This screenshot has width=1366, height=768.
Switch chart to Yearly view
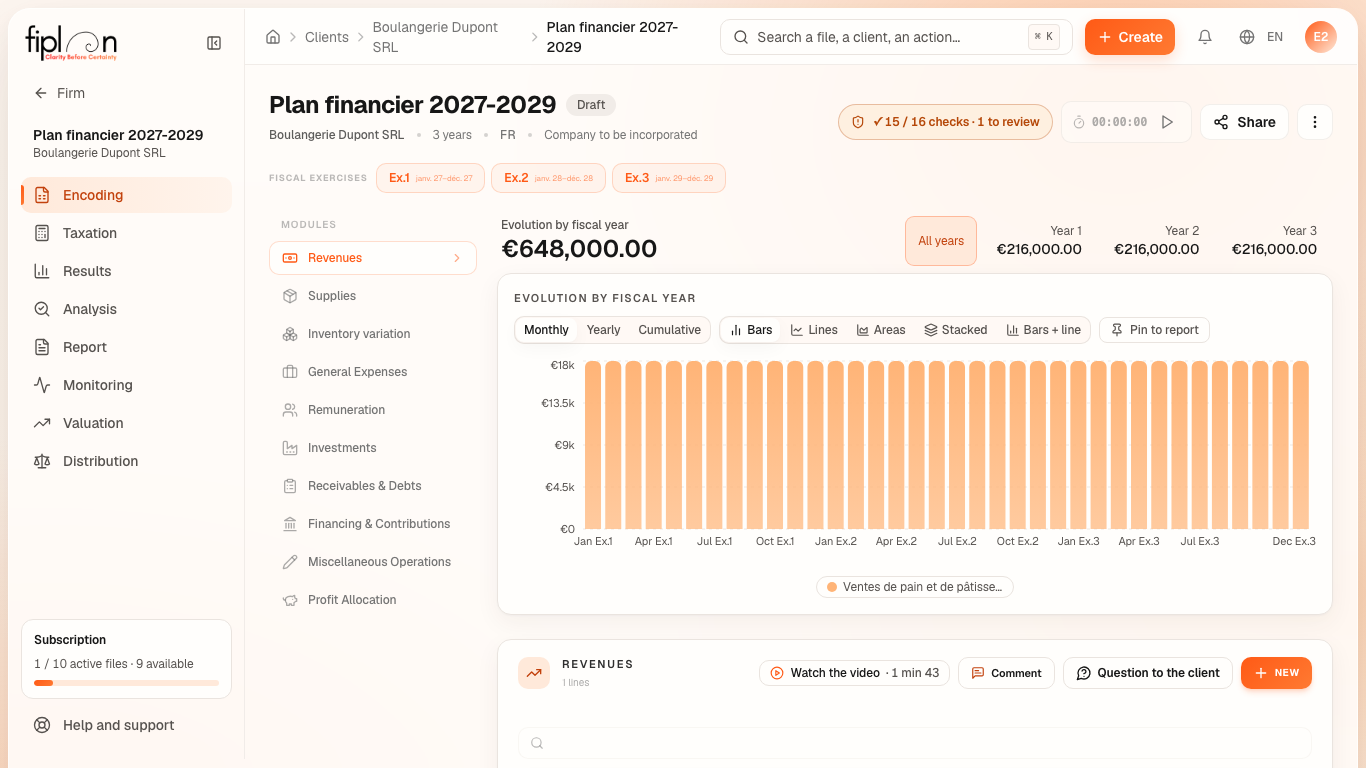click(603, 330)
